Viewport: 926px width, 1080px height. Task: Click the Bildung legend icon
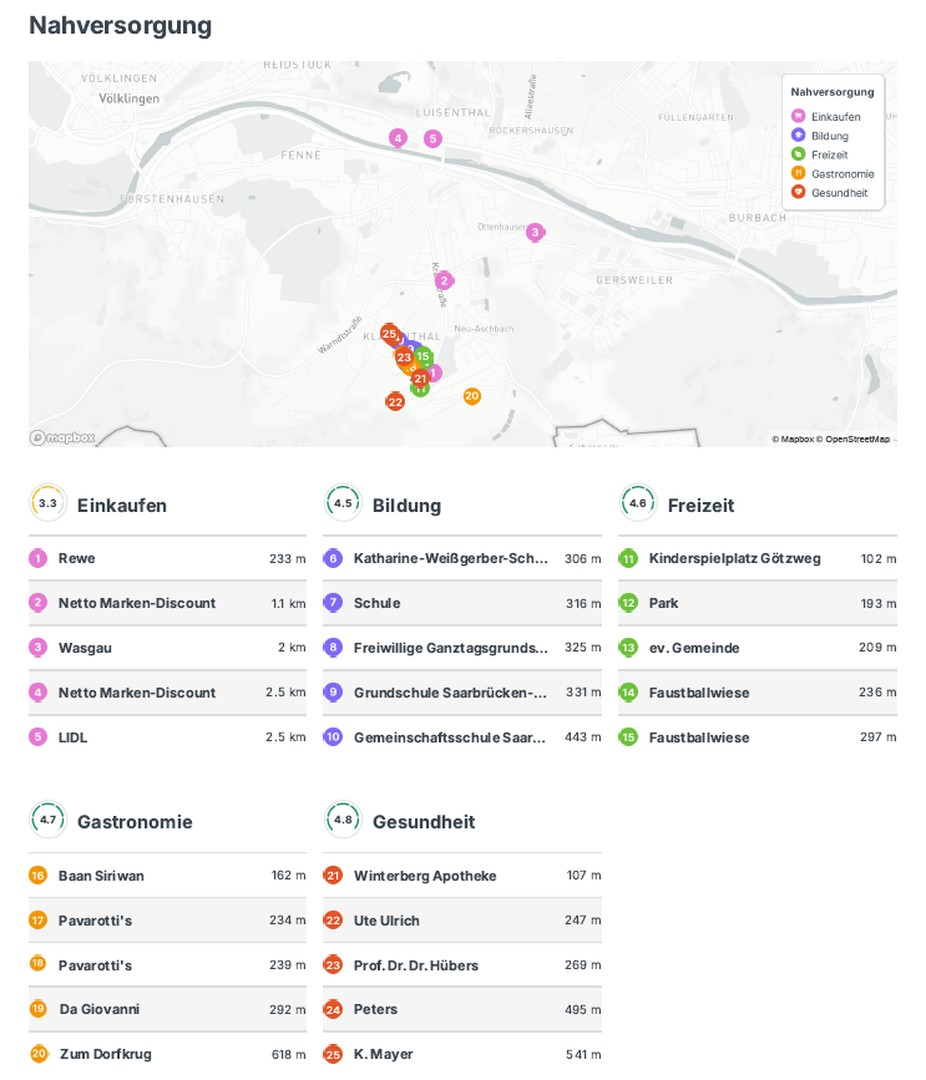[798, 135]
